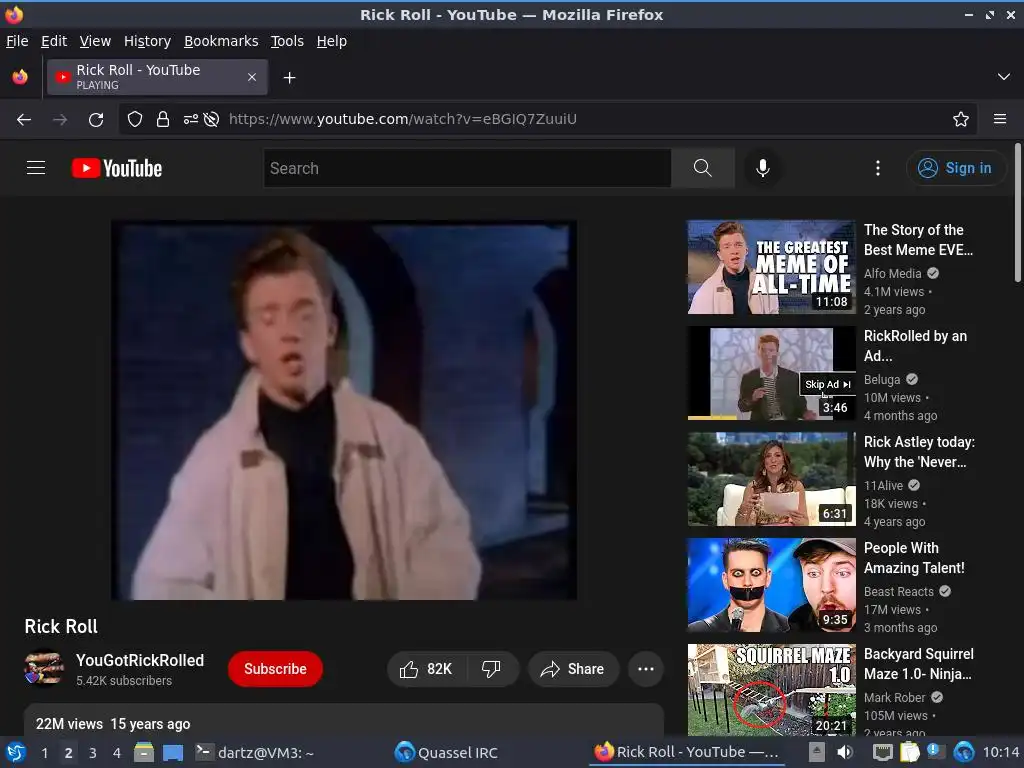Click the Share button
The width and height of the screenshot is (1024, 768).
(573, 669)
